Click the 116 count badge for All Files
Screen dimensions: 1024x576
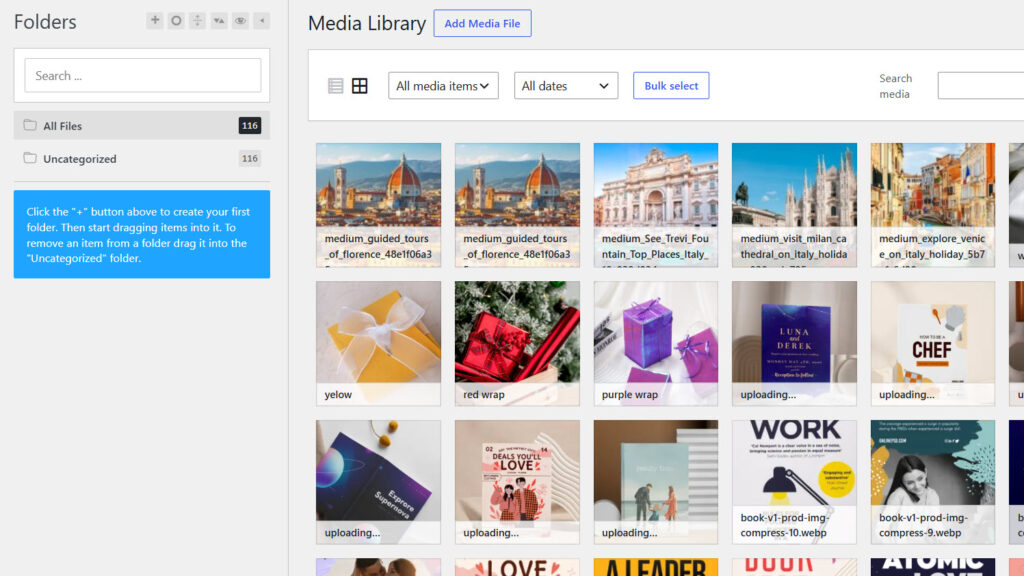click(x=249, y=125)
